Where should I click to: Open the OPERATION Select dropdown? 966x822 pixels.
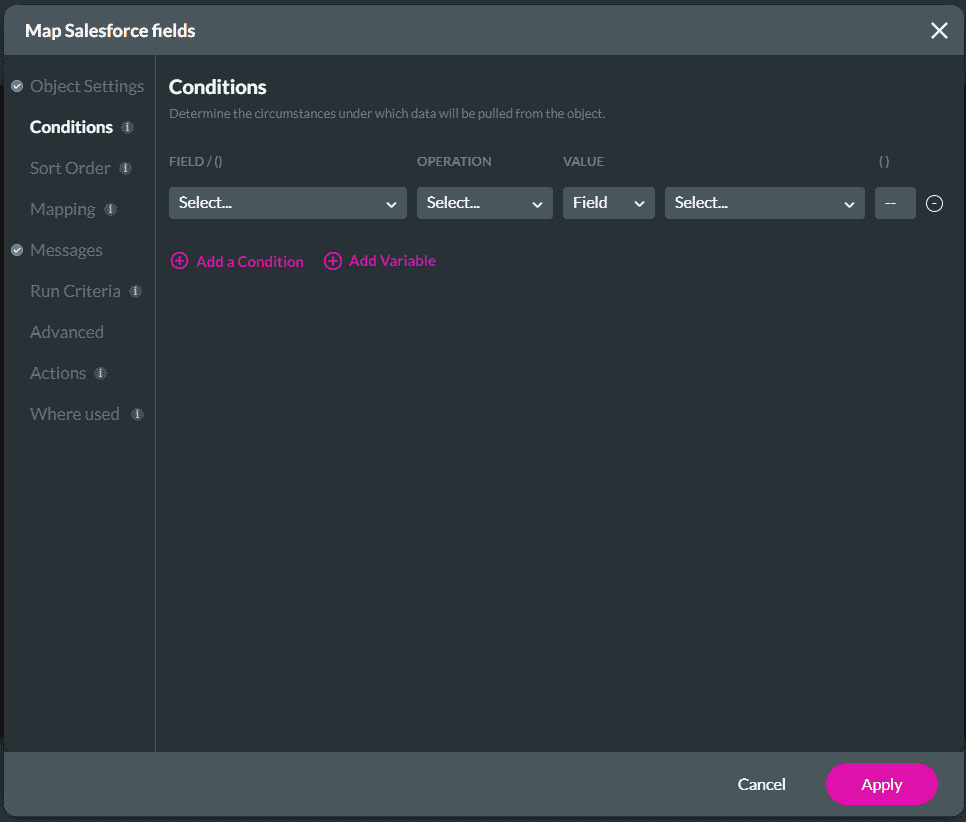485,203
